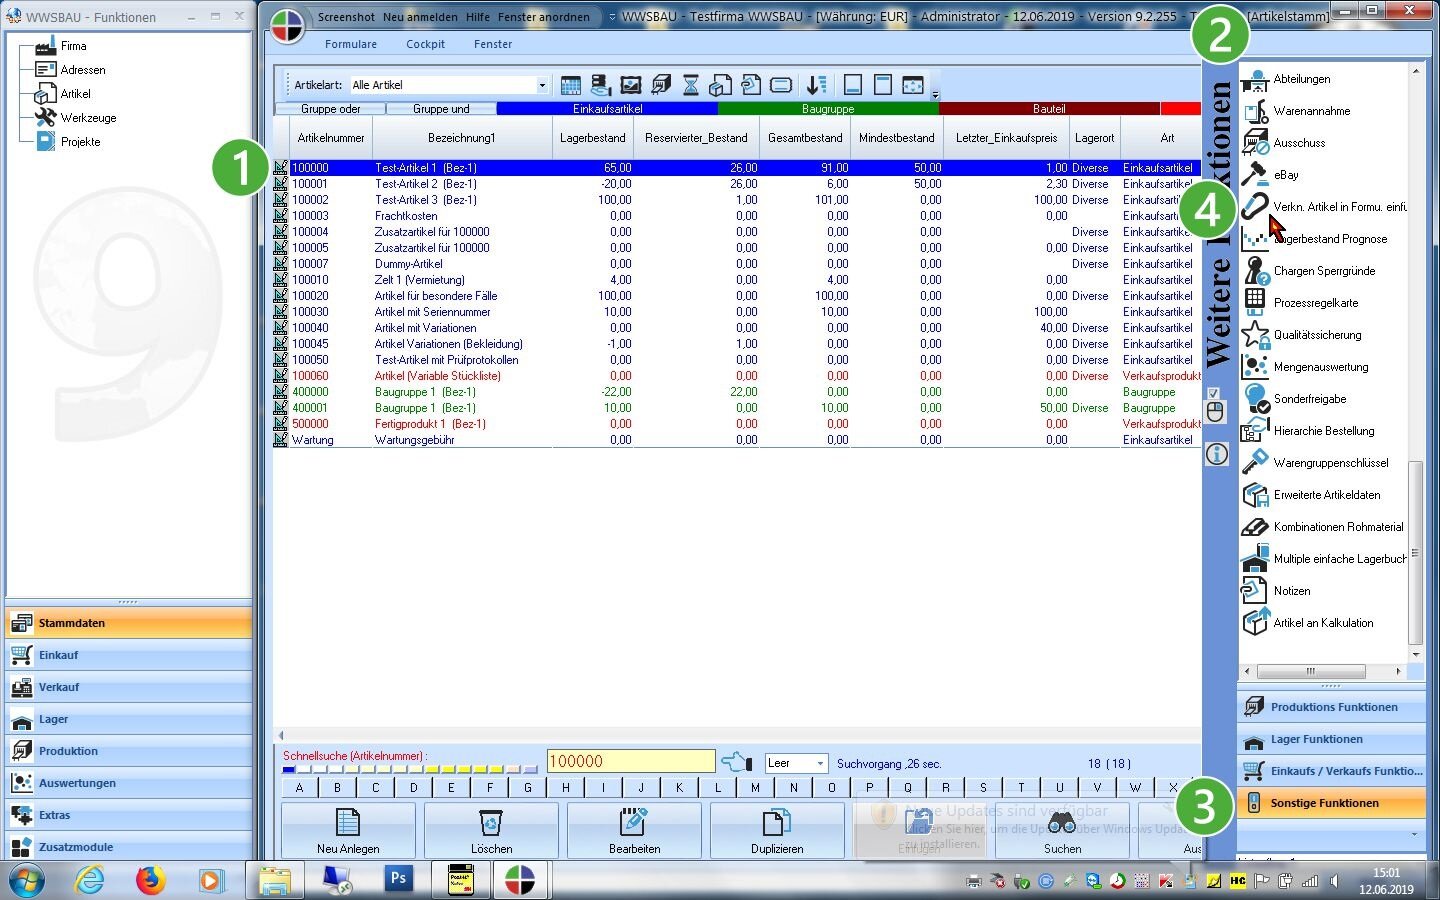Open the Abteilungen function
The width and height of the screenshot is (1440, 900).
coord(1301,79)
